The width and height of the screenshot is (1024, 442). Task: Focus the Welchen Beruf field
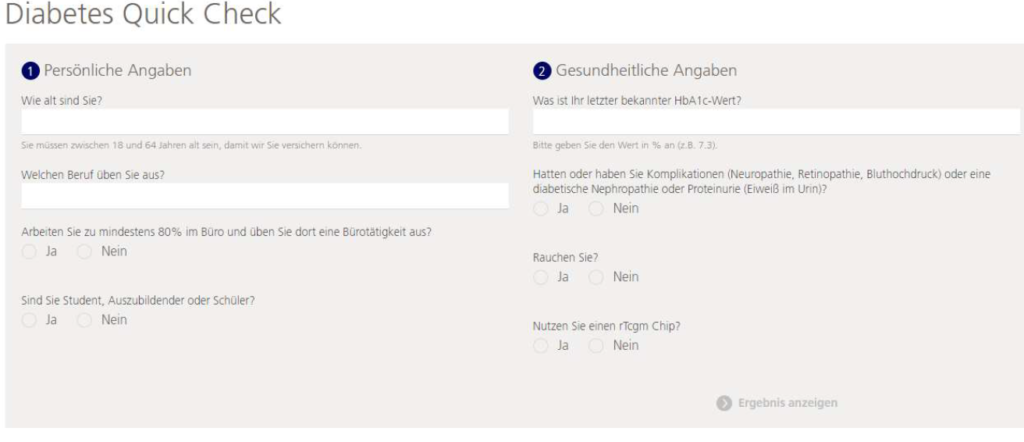click(x=265, y=196)
